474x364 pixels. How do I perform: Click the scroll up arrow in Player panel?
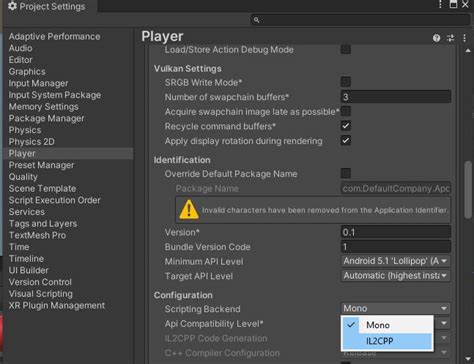coord(468,51)
